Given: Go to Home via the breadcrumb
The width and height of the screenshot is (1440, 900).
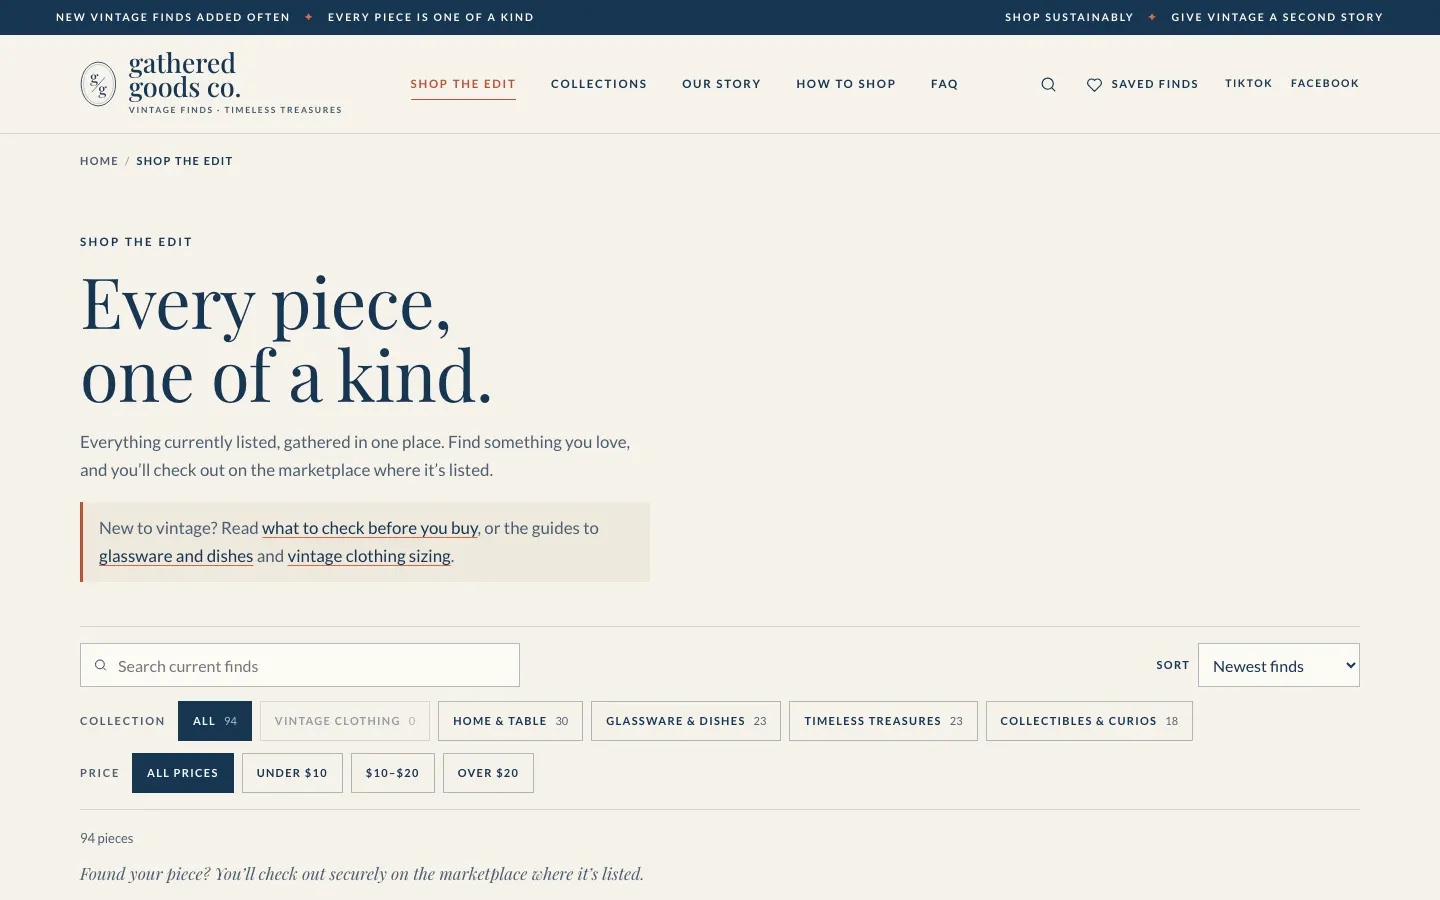Looking at the screenshot, I should pyautogui.click(x=99, y=161).
